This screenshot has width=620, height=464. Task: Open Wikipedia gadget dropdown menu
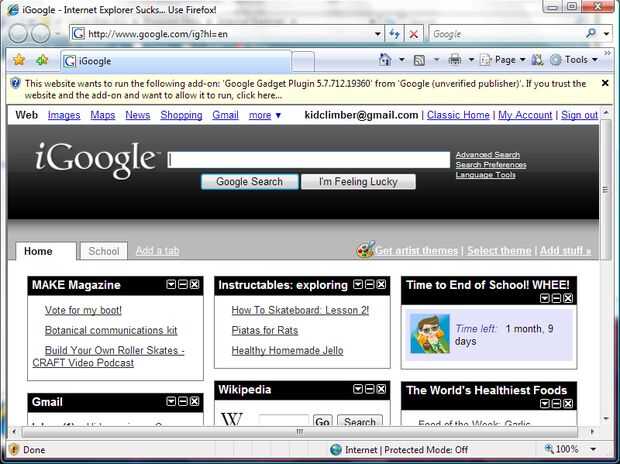pyautogui.click(x=358, y=389)
